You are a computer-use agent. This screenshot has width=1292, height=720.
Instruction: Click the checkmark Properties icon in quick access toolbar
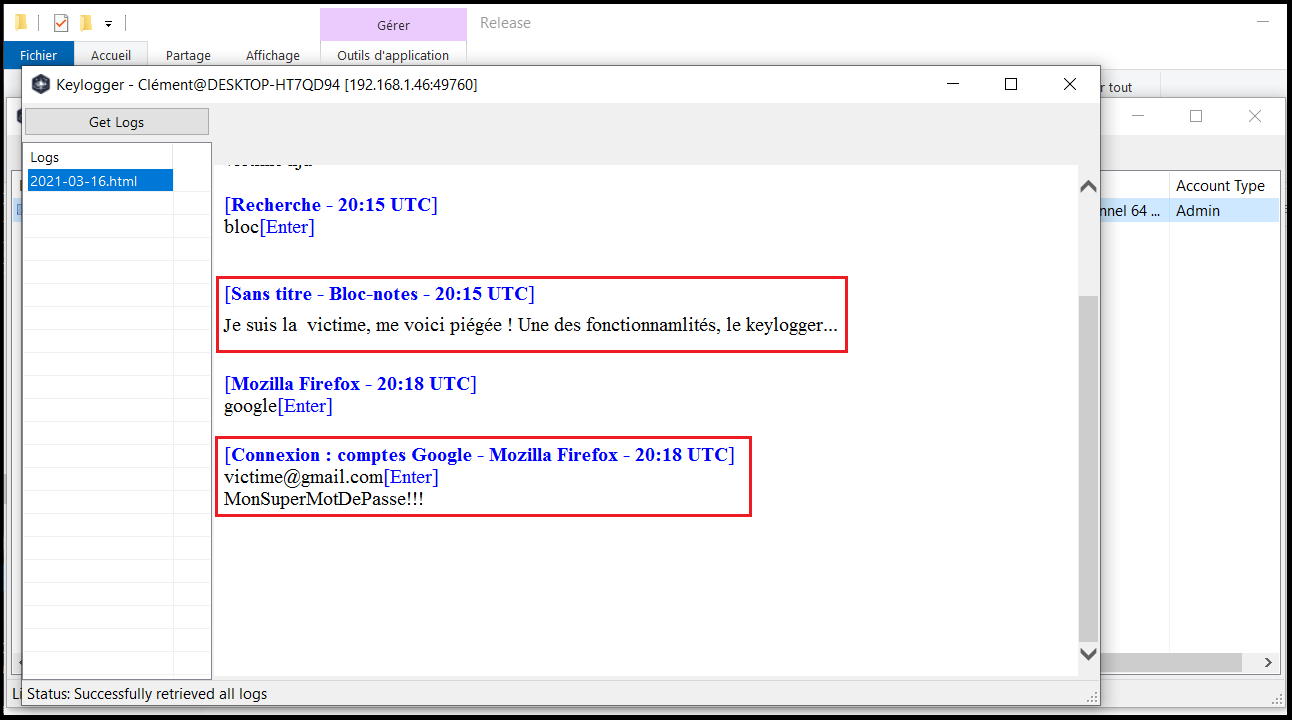coord(61,23)
